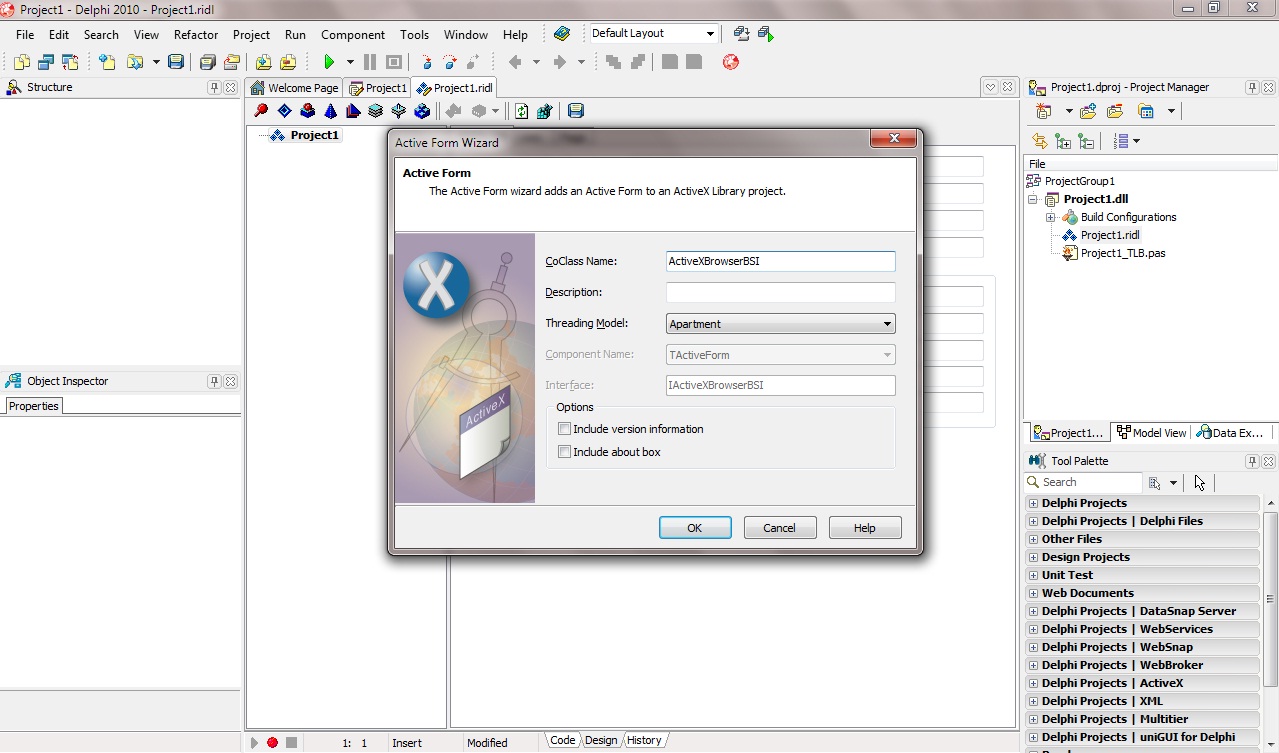Click the Add folder icon in Project Manager
This screenshot has height=753, width=1279.
[1089, 111]
